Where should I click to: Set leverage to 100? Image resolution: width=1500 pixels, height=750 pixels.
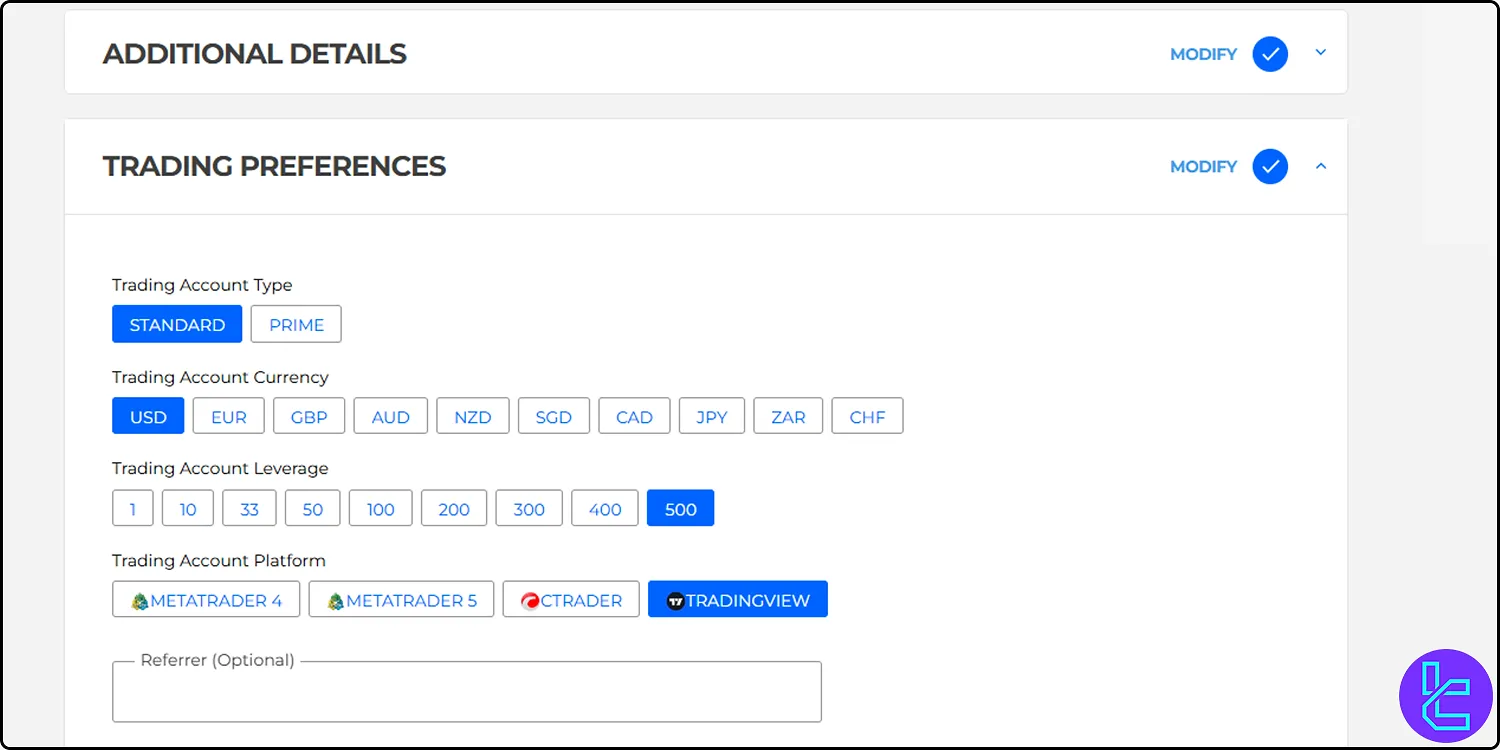pos(380,508)
